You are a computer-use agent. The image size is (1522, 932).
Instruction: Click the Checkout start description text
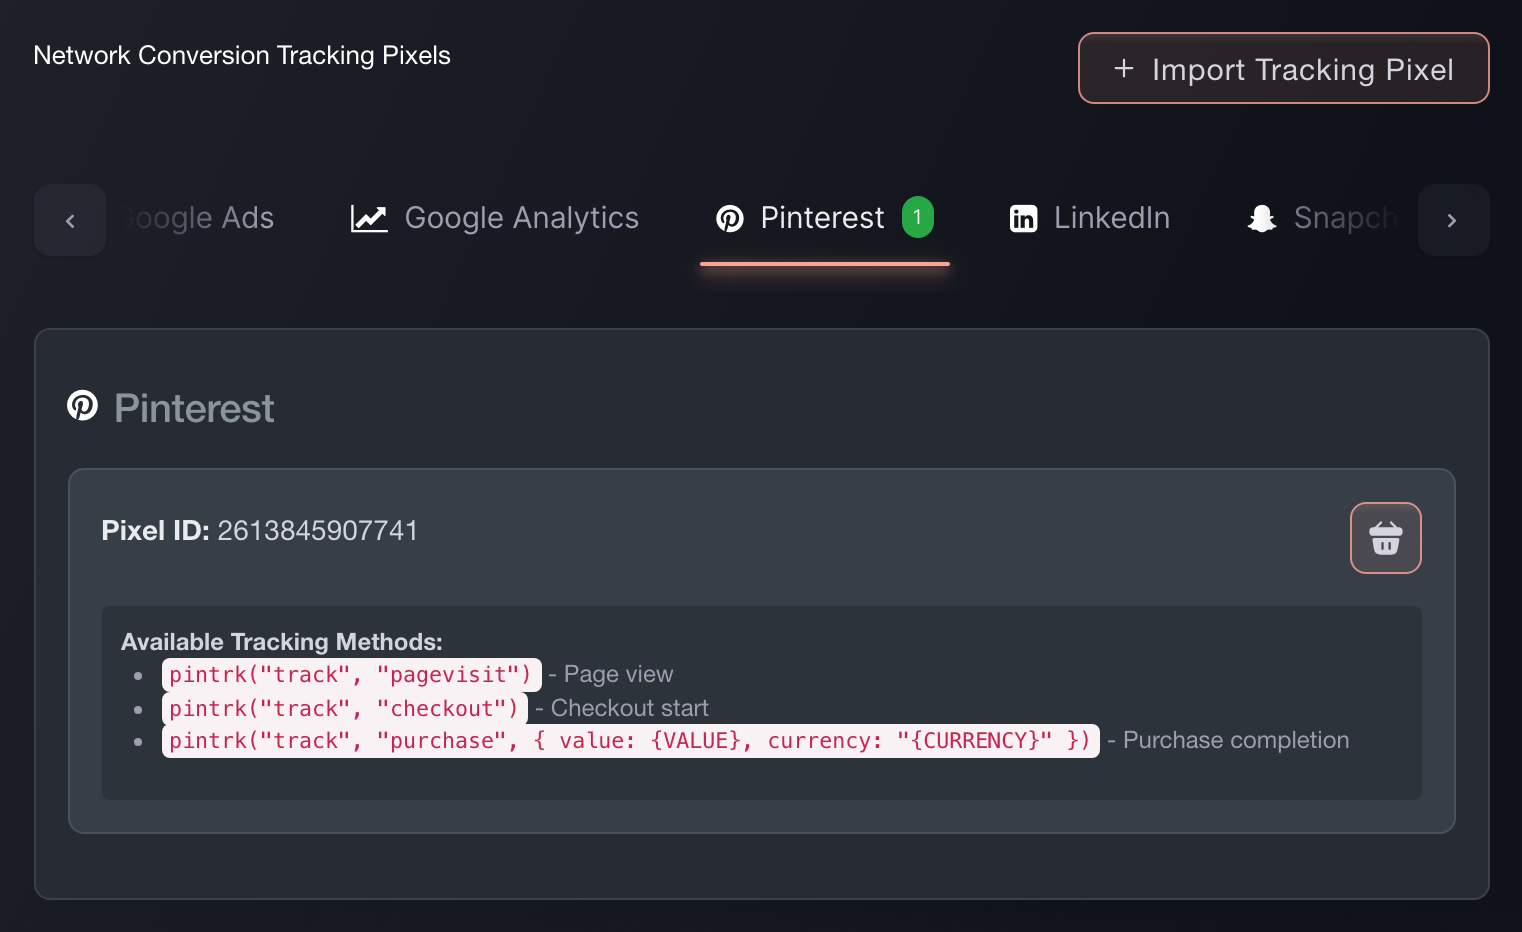(629, 708)
